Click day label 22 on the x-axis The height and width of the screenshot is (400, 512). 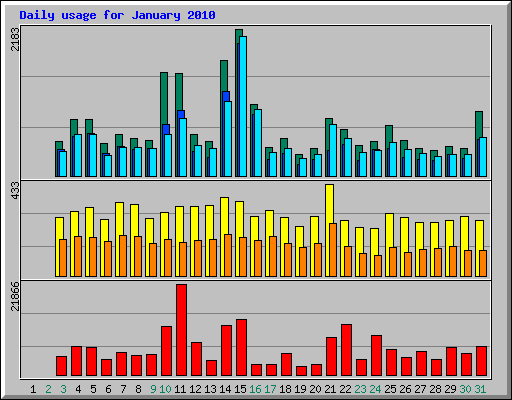[345, 389]
